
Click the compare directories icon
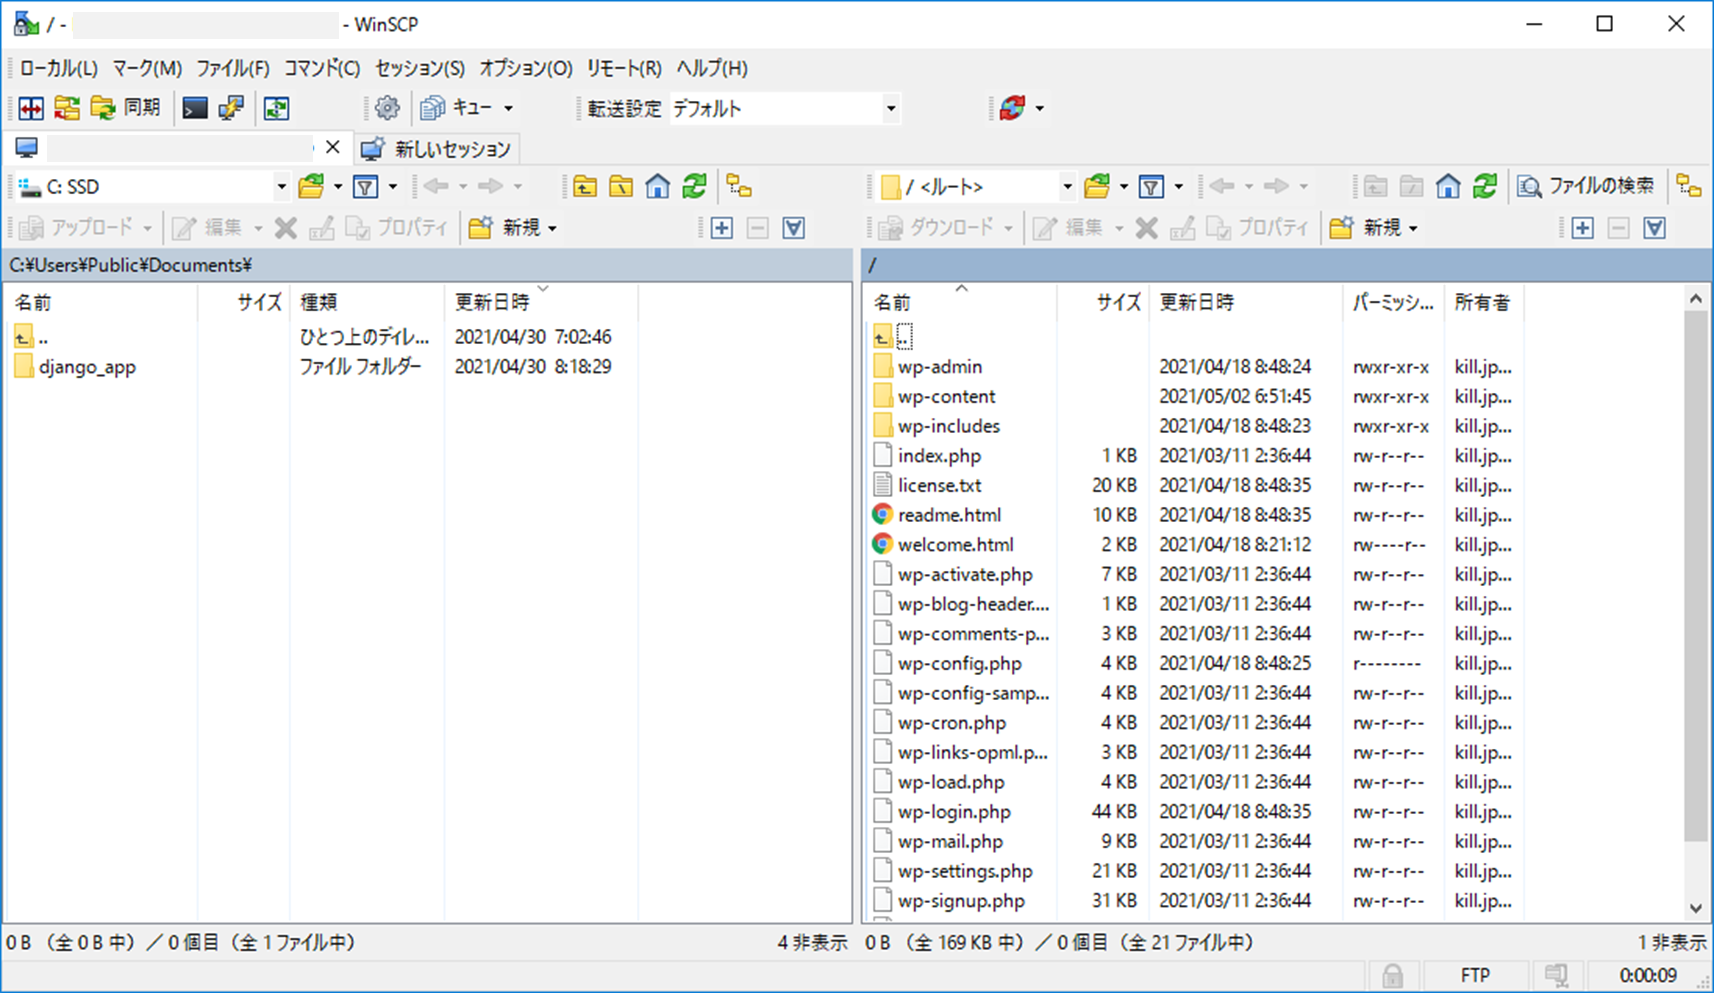pos(31,108)
